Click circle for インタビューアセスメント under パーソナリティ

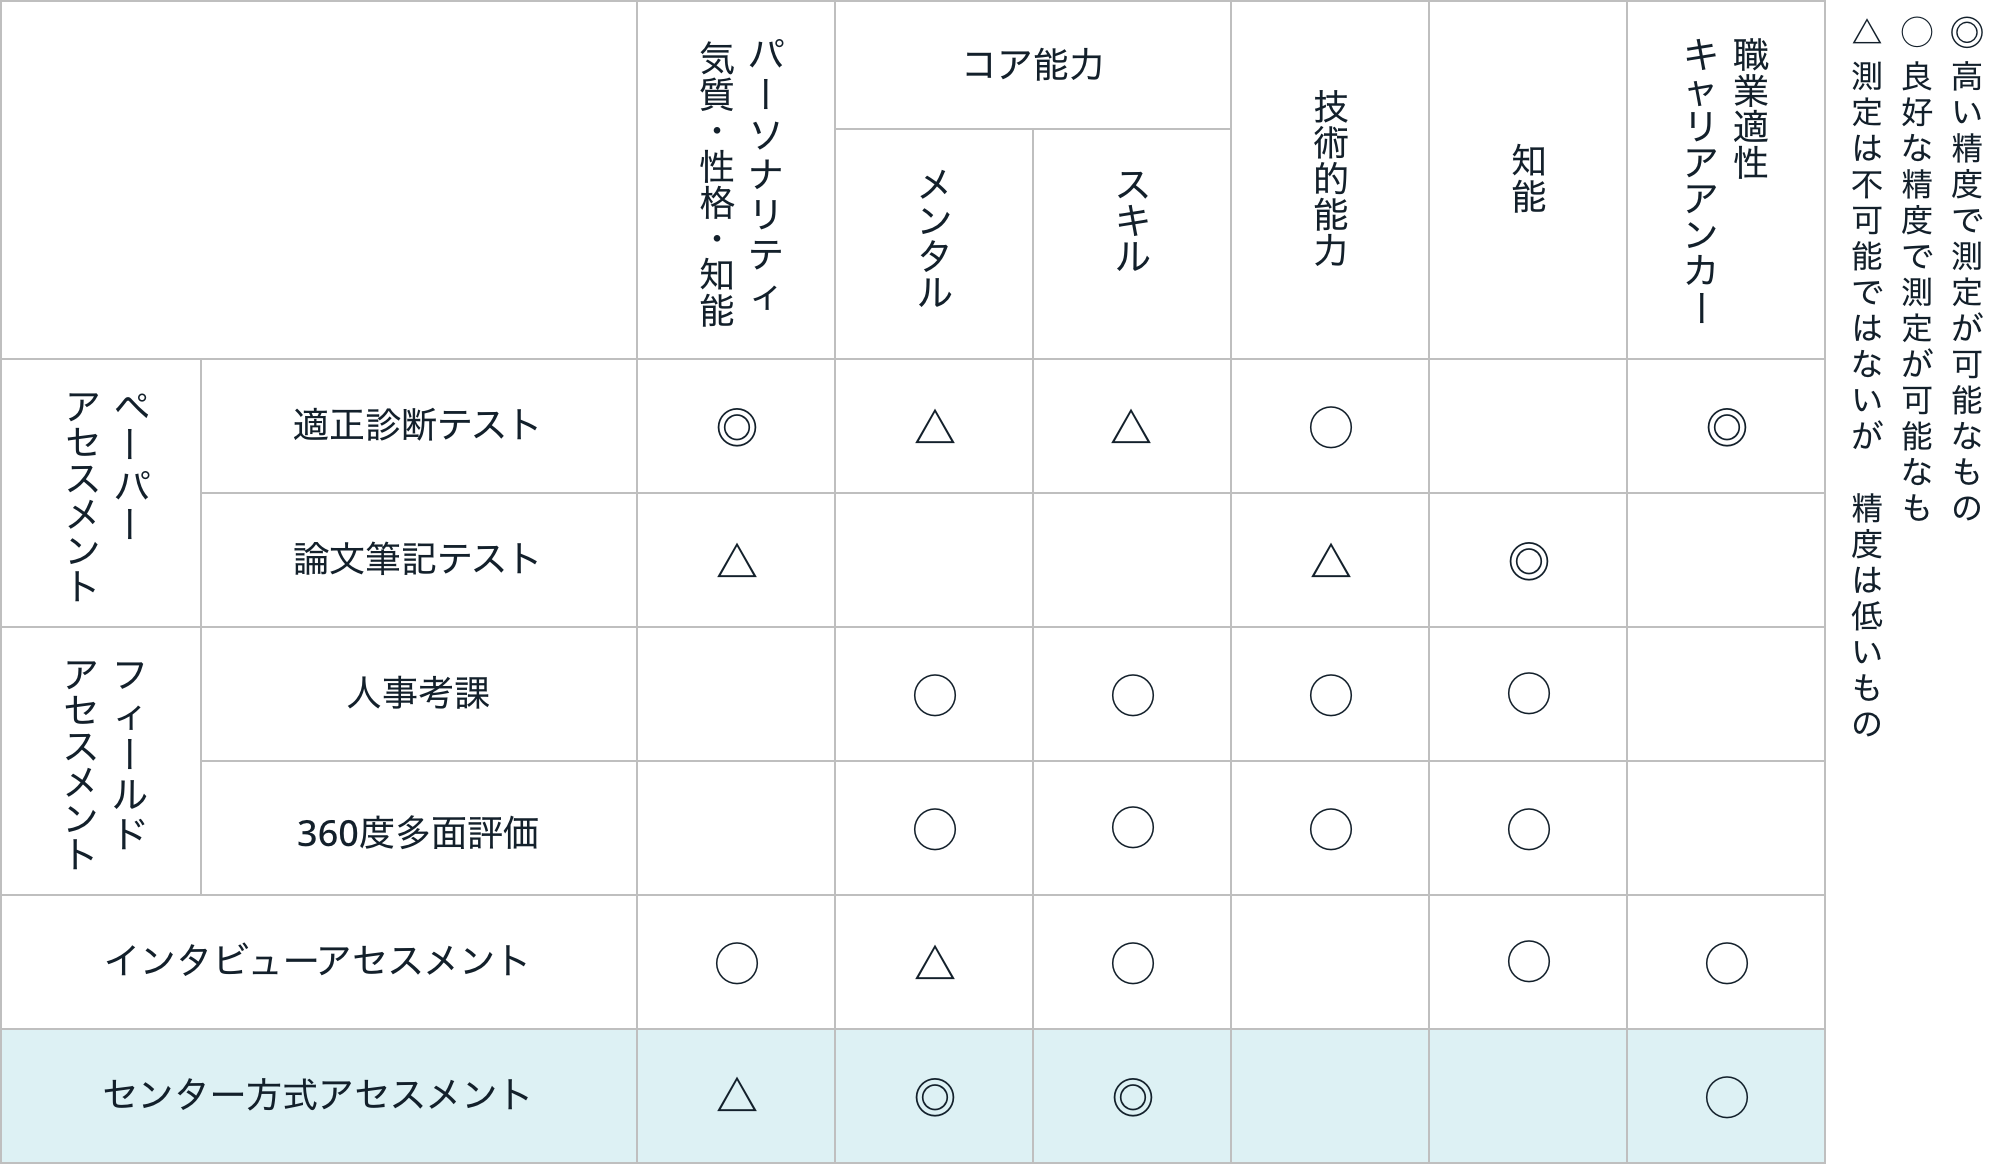(x=737, y=963)
